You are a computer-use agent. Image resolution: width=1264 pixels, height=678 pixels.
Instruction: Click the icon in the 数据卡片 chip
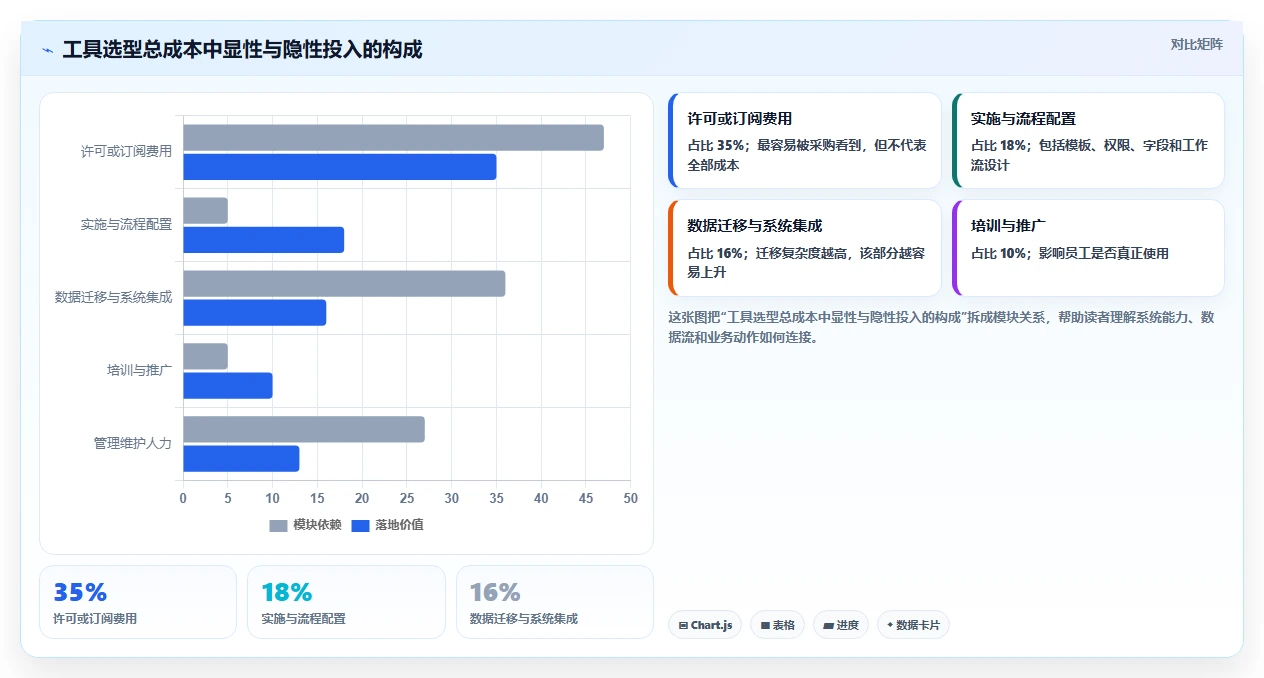(890, 625)
